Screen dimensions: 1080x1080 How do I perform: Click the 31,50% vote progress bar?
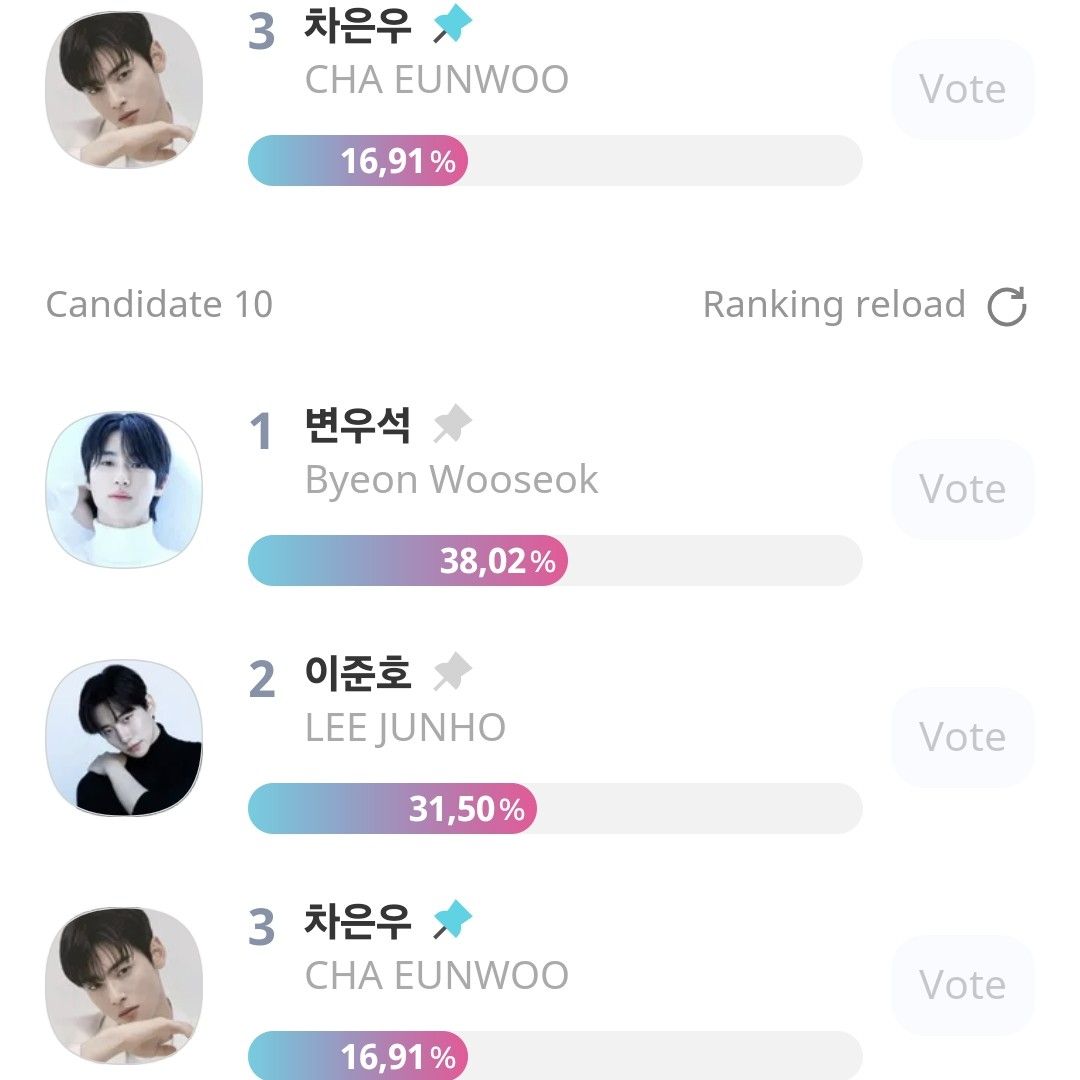[x=554, y=809]
